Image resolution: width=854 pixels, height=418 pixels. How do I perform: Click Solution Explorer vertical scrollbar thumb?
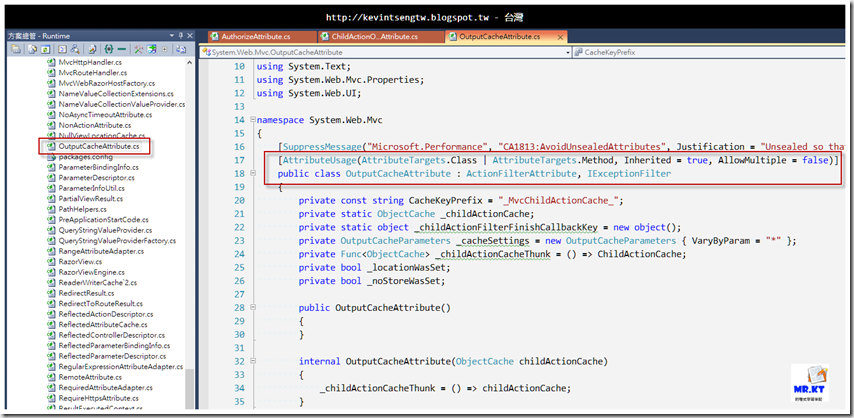[x=190, y=389]
